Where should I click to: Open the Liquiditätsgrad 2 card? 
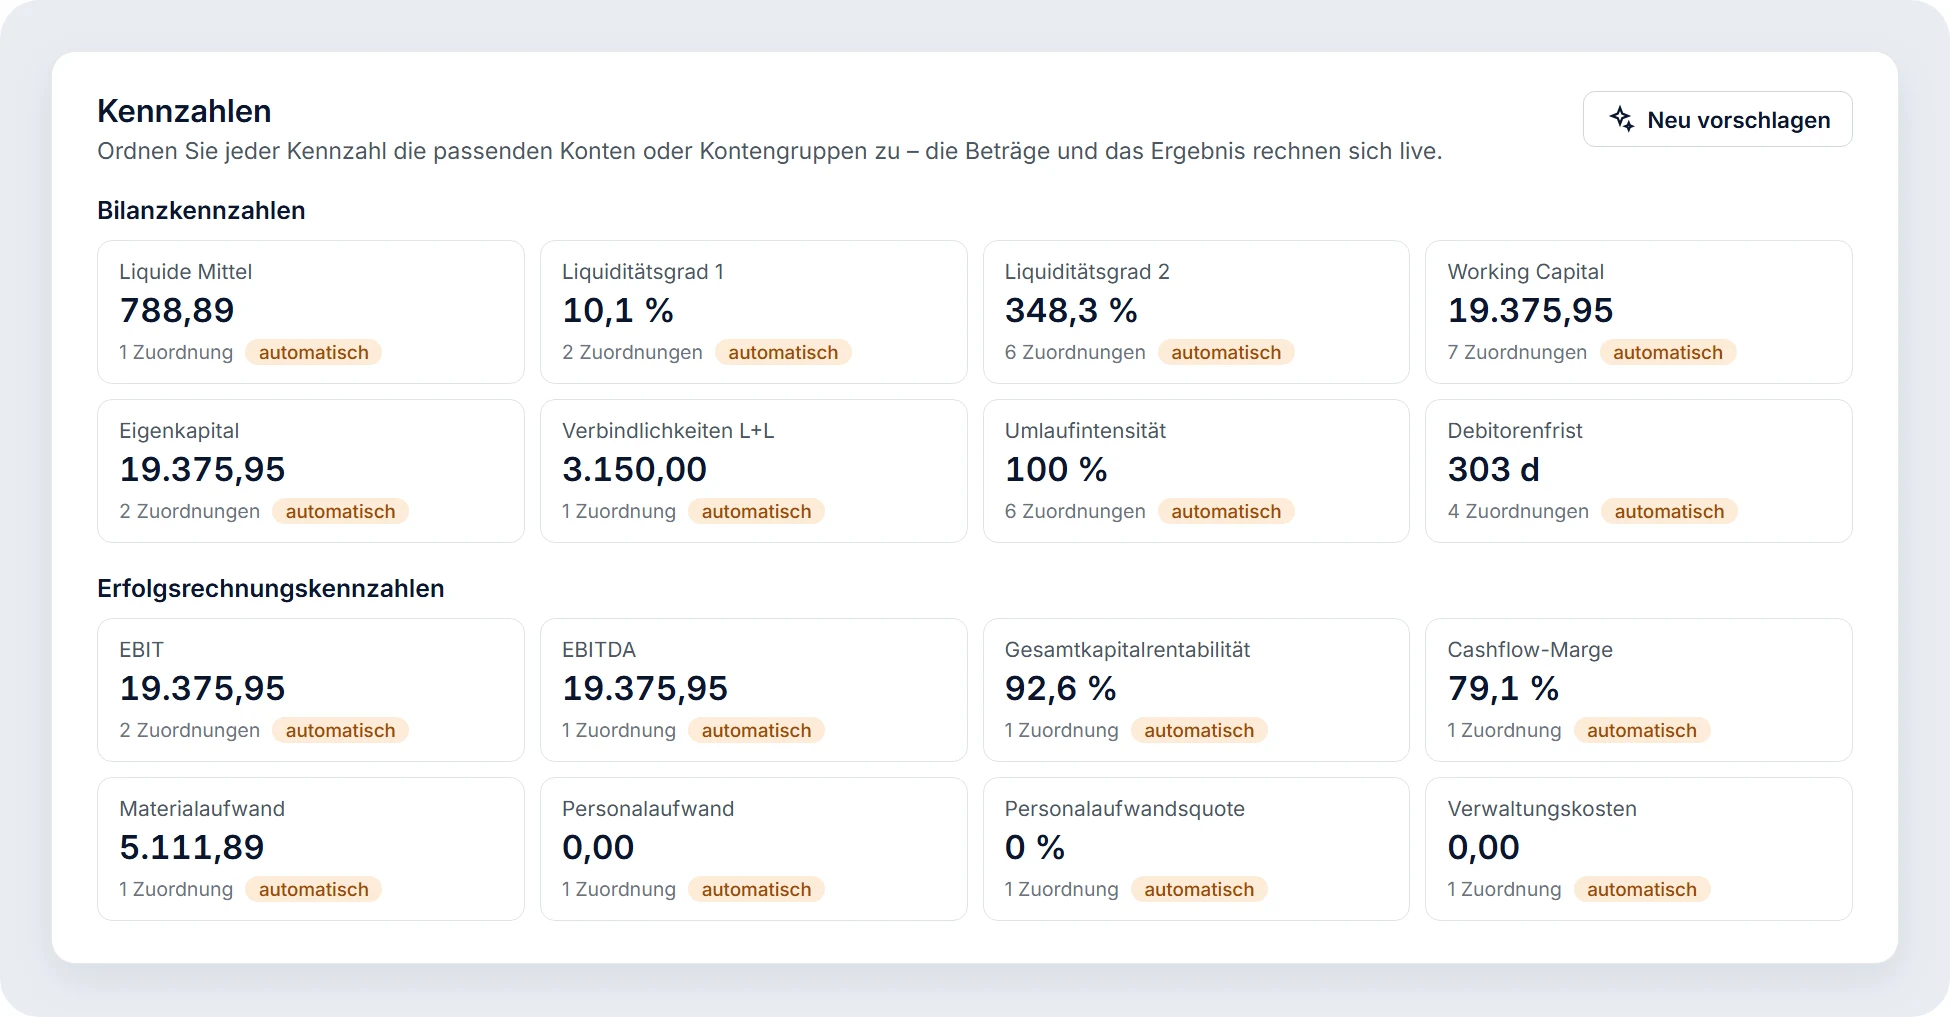click(1196, 312)
